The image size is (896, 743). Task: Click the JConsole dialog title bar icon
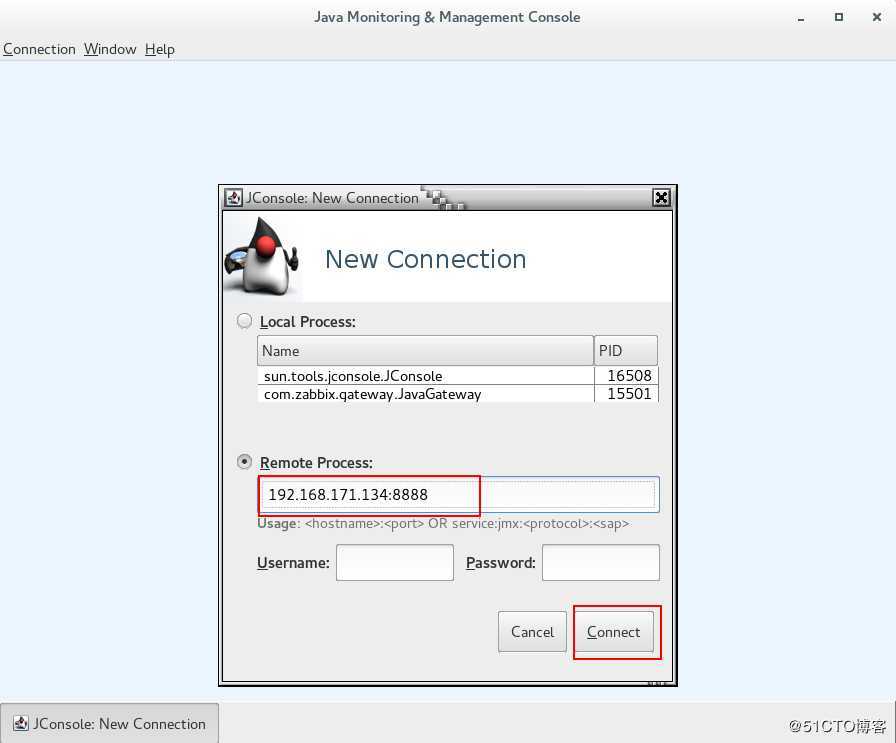point(233,198)
